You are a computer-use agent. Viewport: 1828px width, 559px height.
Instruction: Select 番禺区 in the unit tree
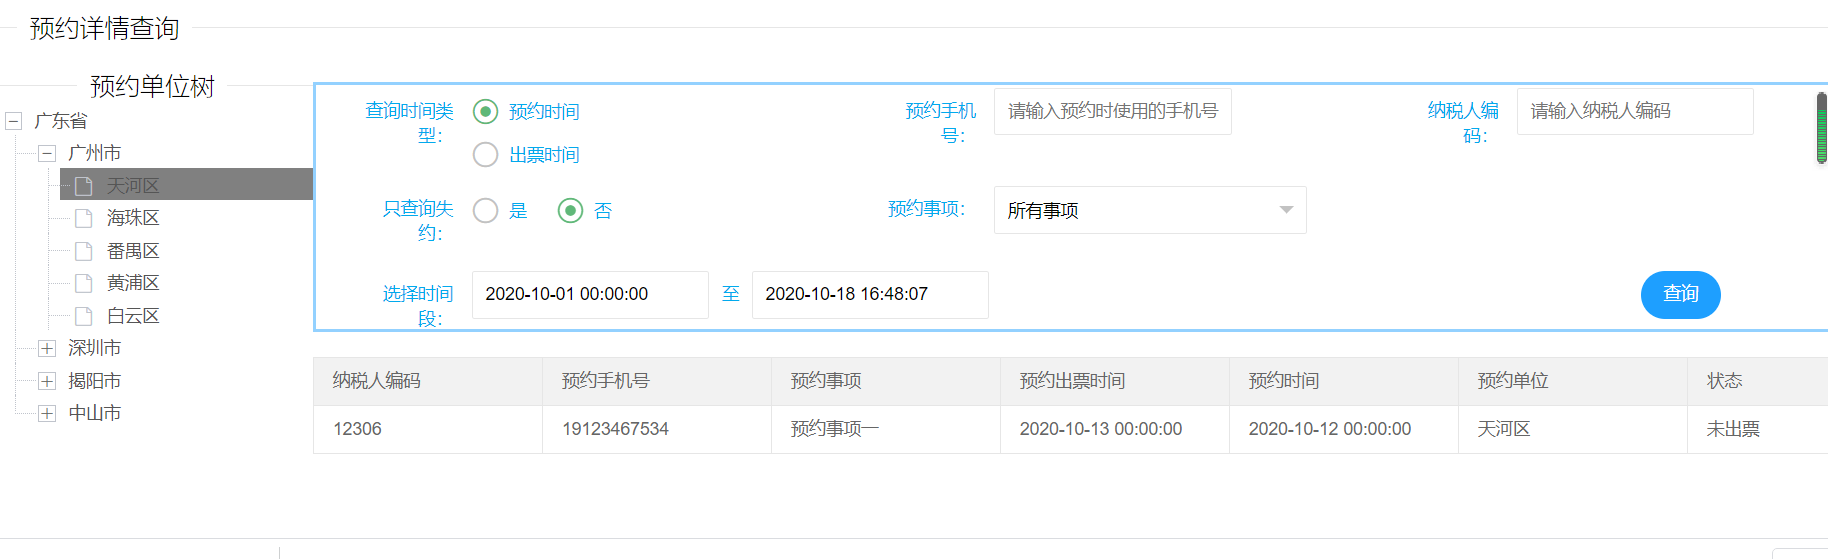click(x=133, y=251)
